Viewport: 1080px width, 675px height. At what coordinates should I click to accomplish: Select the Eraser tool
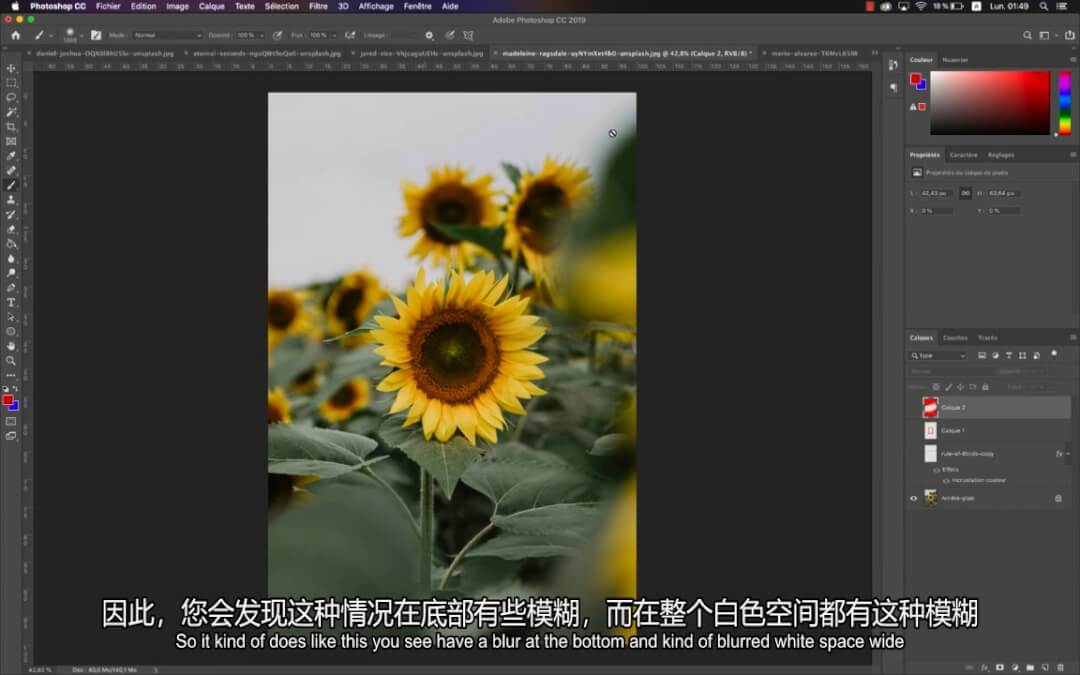click(11, 229)
